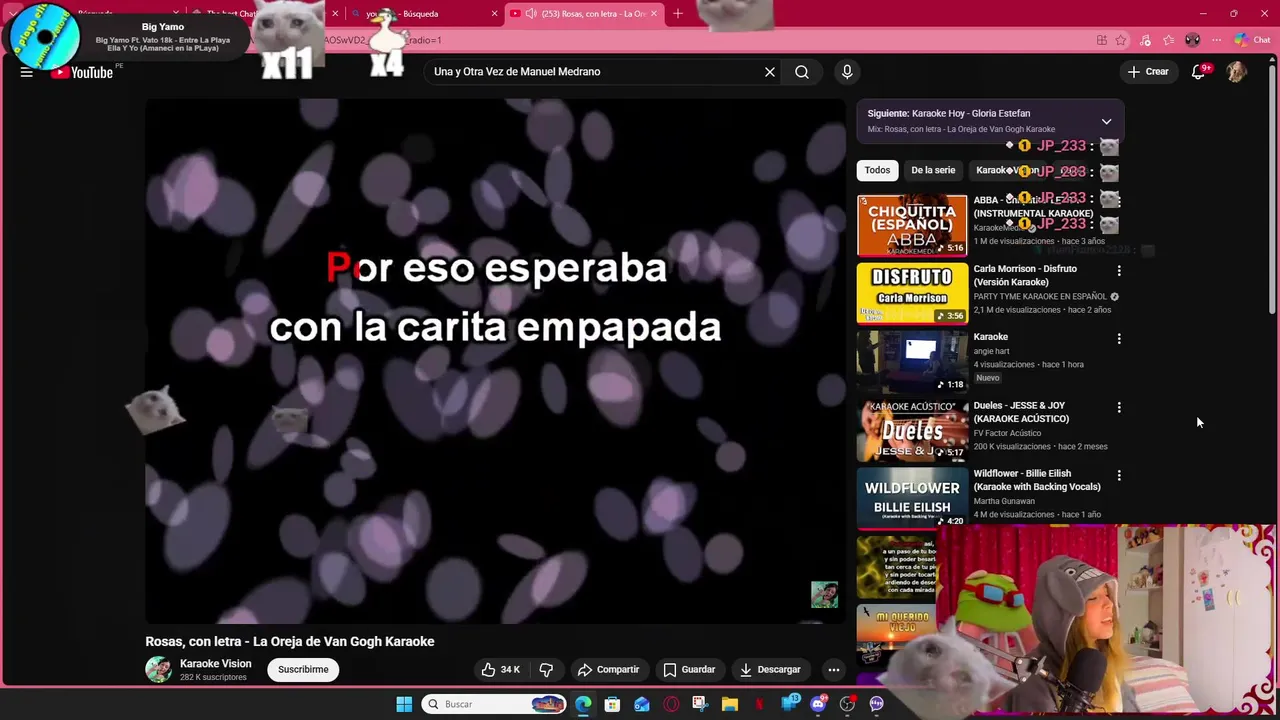Open the PARTY TYME KARAOKE EN ESPAÑOL channel

(1040, 296)
